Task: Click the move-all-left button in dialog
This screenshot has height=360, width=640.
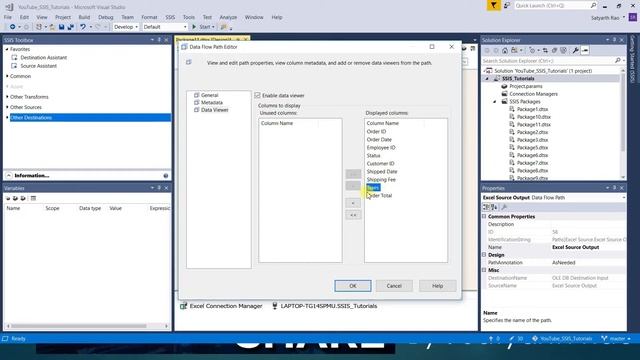Action: [x=353, y=215]
